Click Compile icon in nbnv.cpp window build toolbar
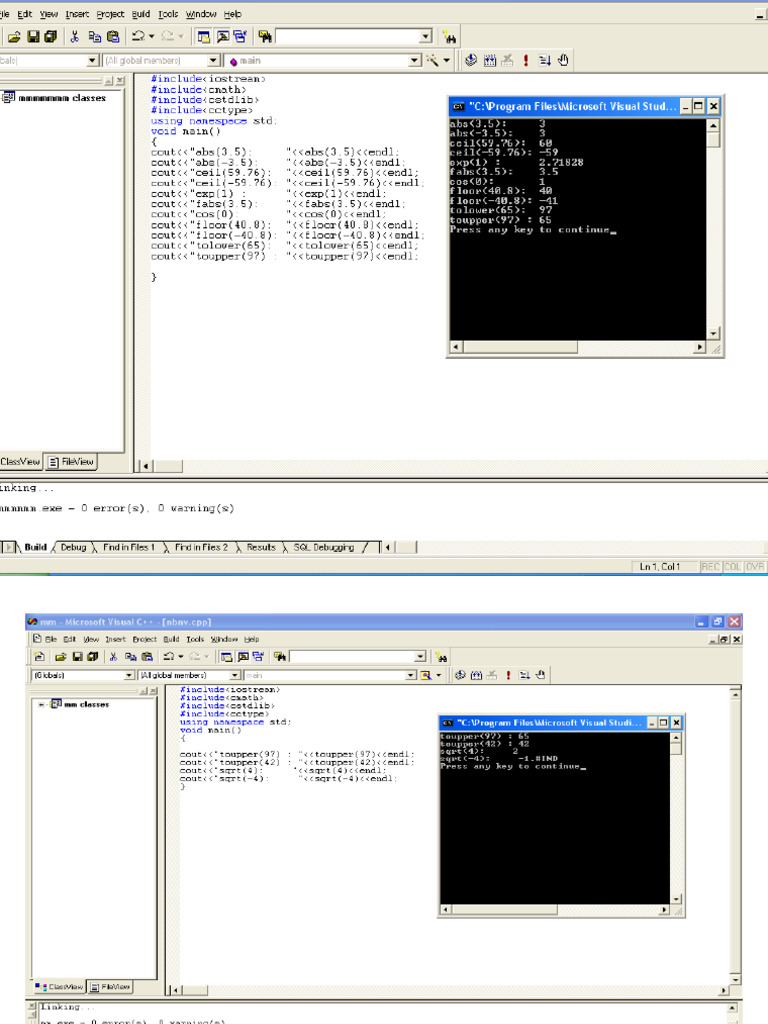This screenshot has width=768, height=1024. [x=461, y=676]
